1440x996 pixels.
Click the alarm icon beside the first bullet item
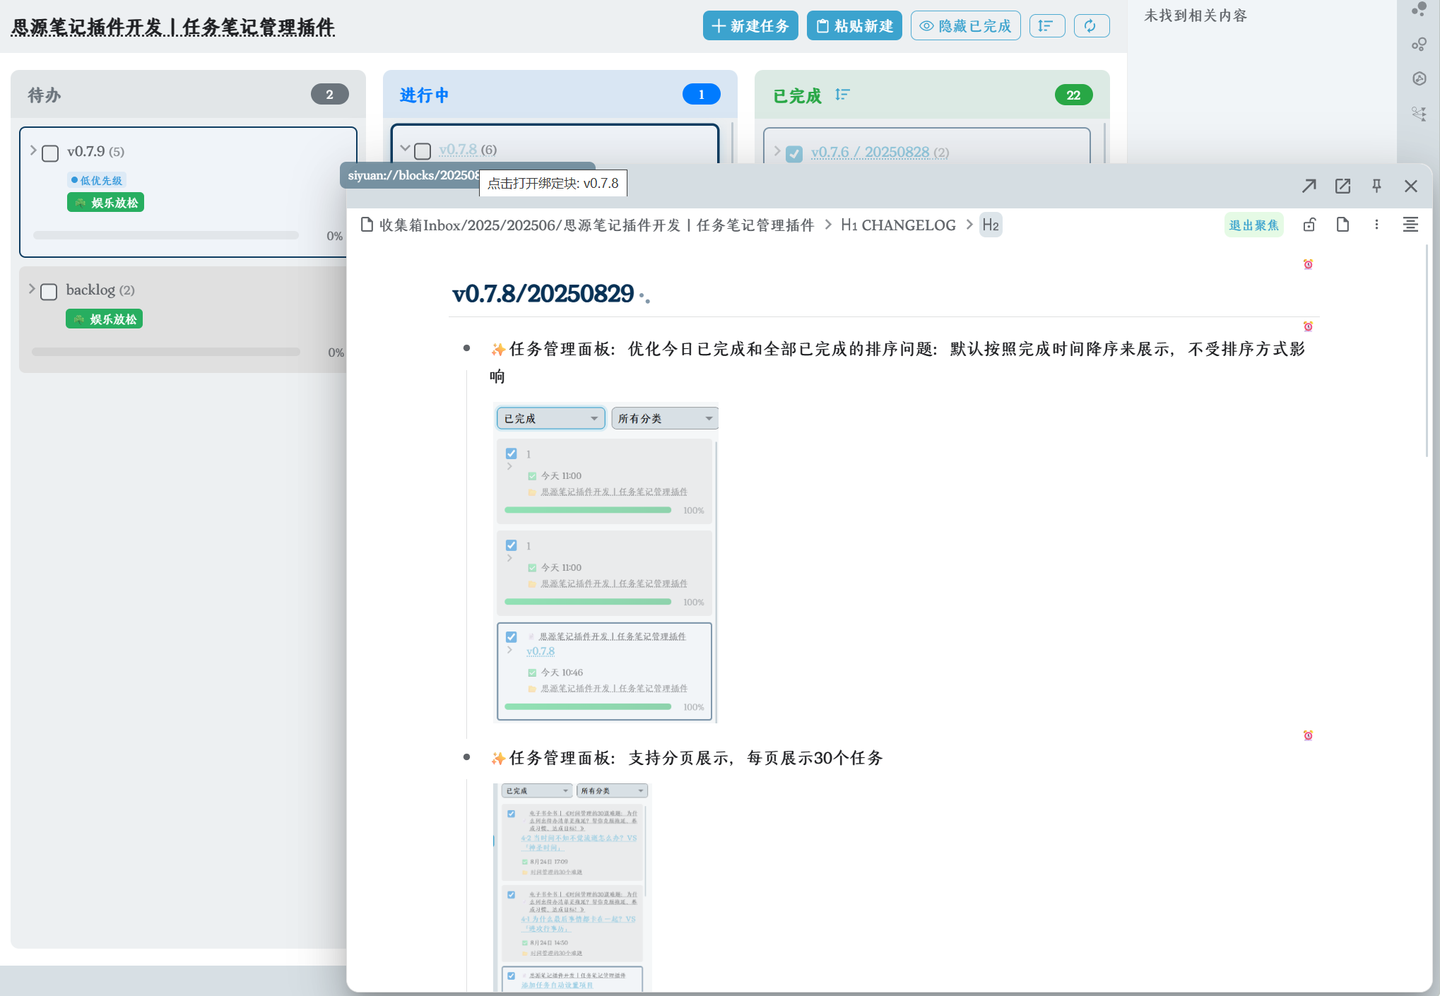(x=1308, y=326)
